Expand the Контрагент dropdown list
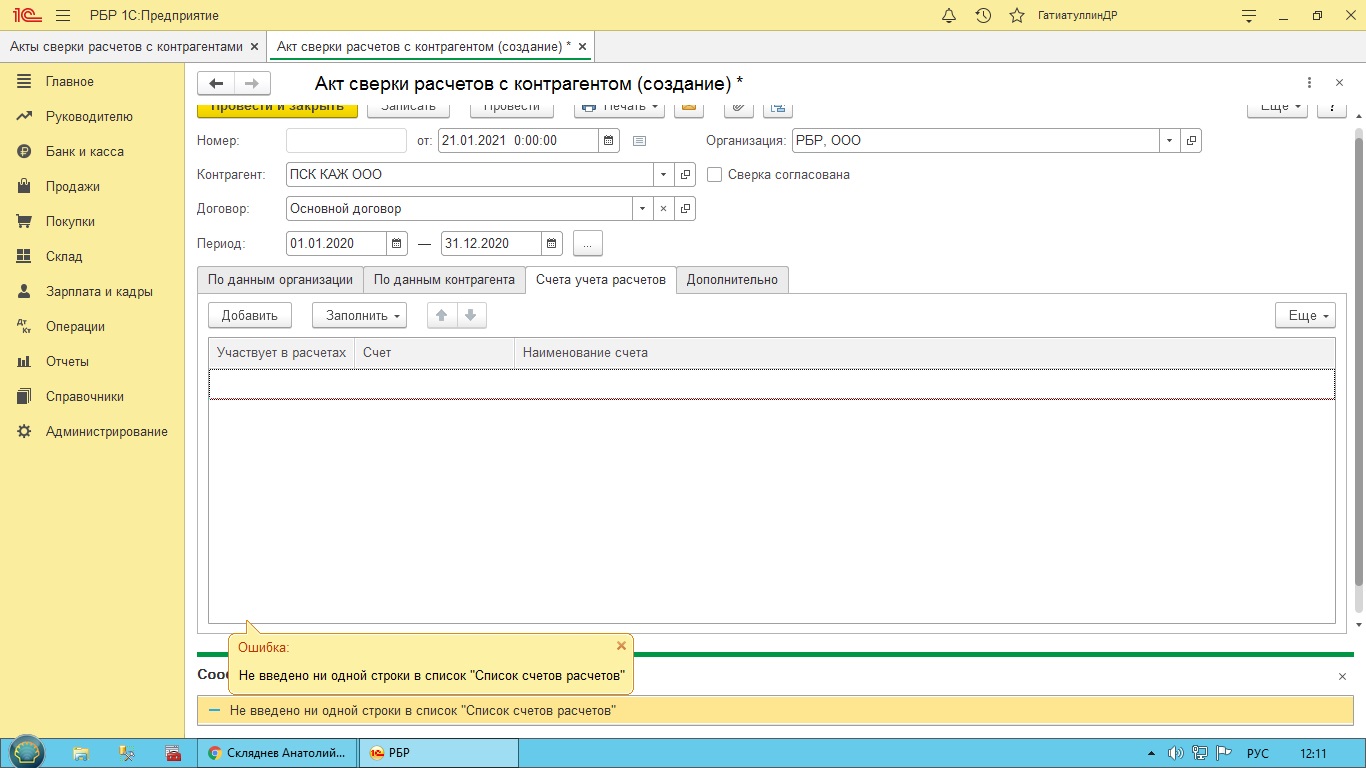 click(664, 175)
